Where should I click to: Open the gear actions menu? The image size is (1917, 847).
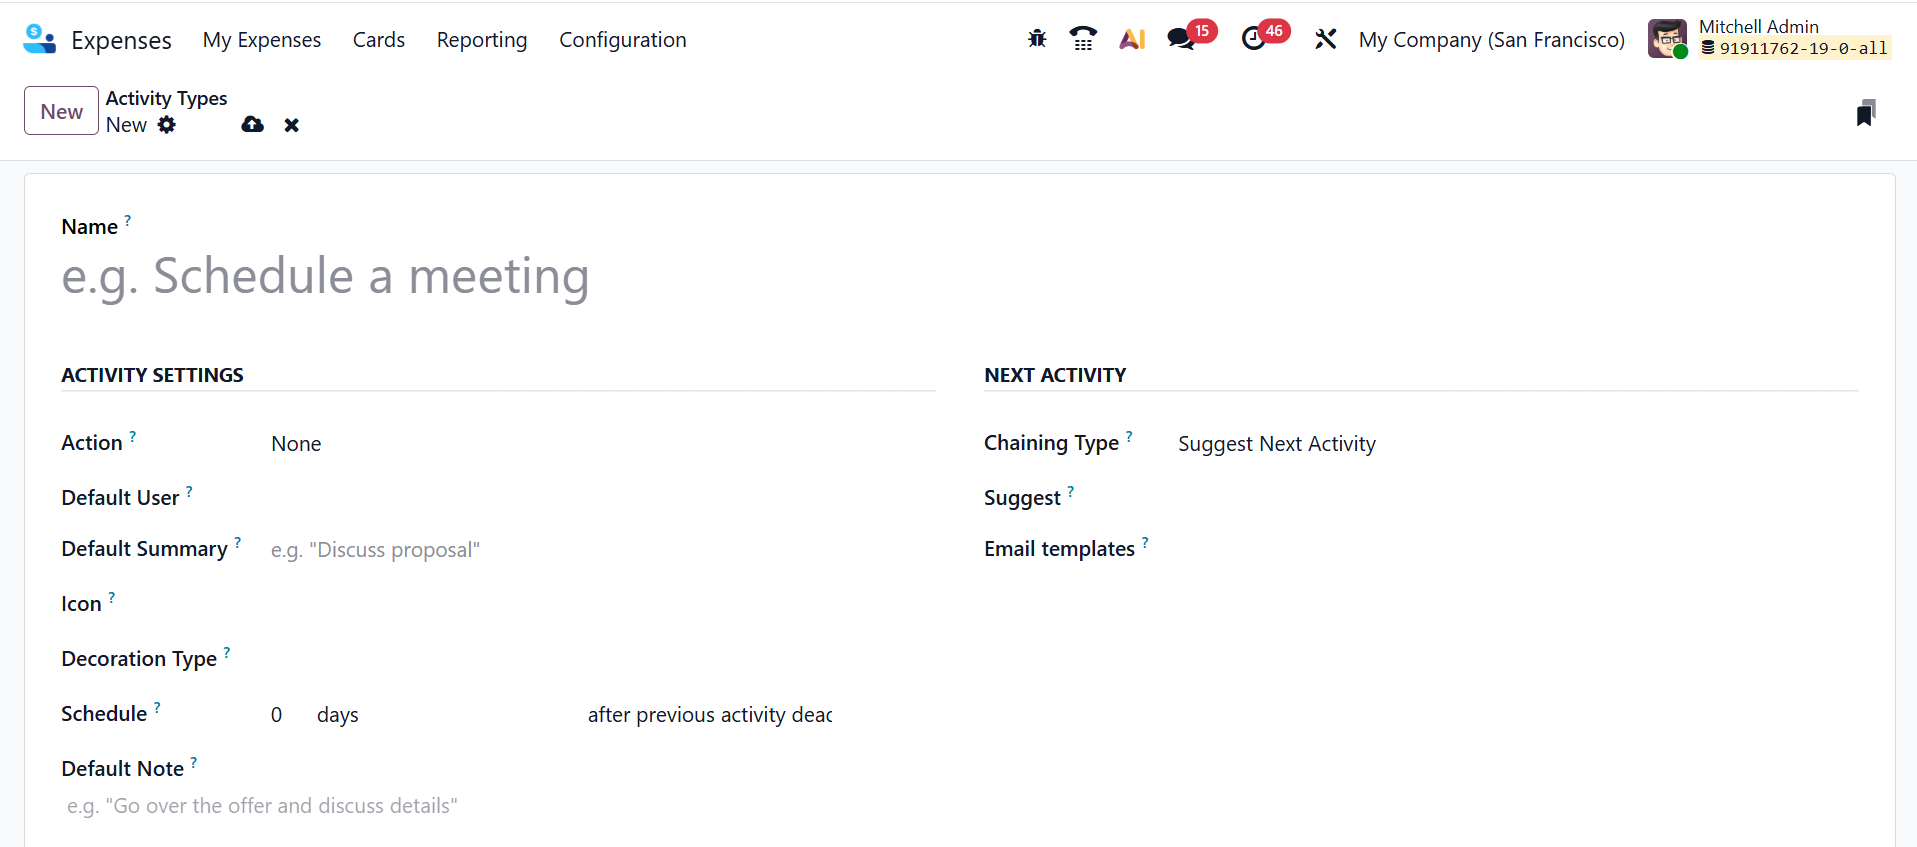pos(167,125)
